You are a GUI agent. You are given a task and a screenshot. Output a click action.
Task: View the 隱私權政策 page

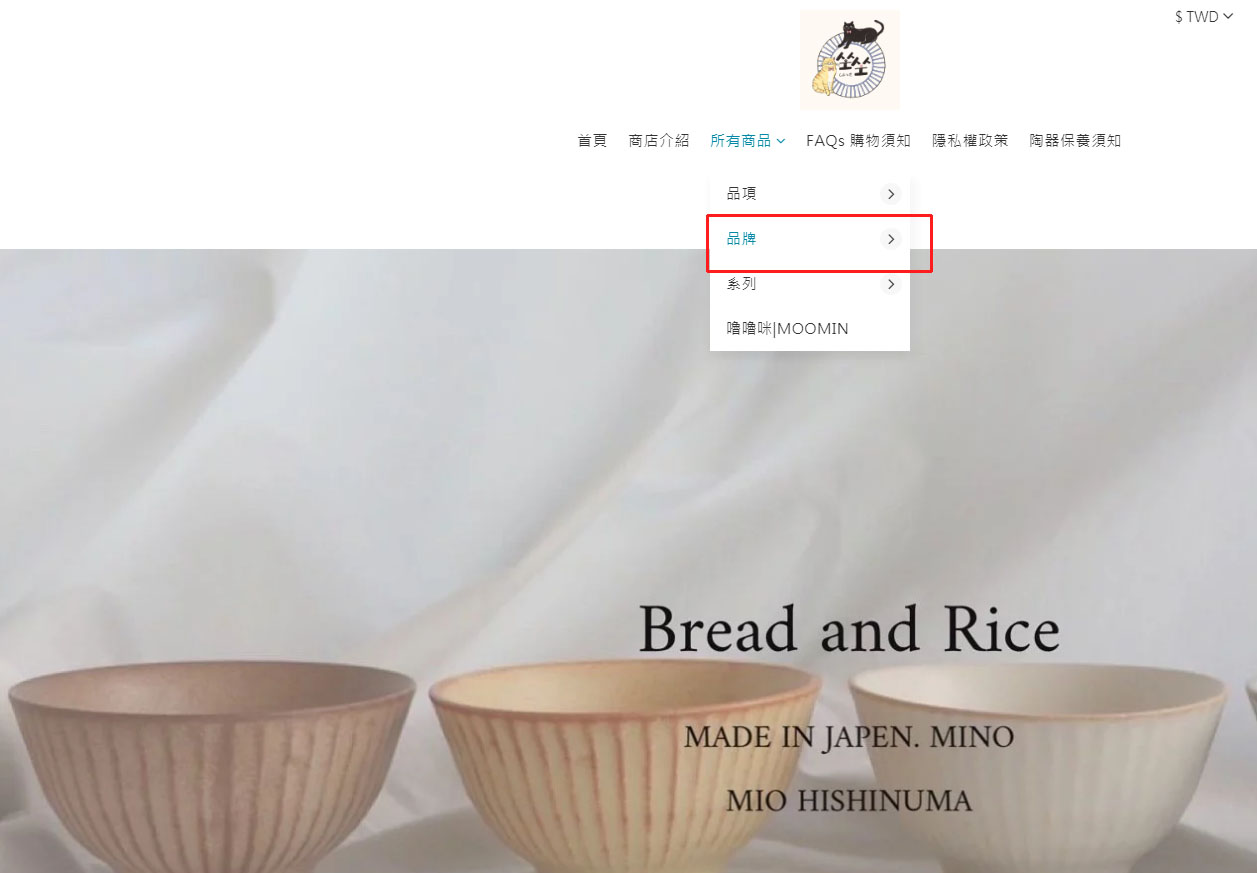970,141
